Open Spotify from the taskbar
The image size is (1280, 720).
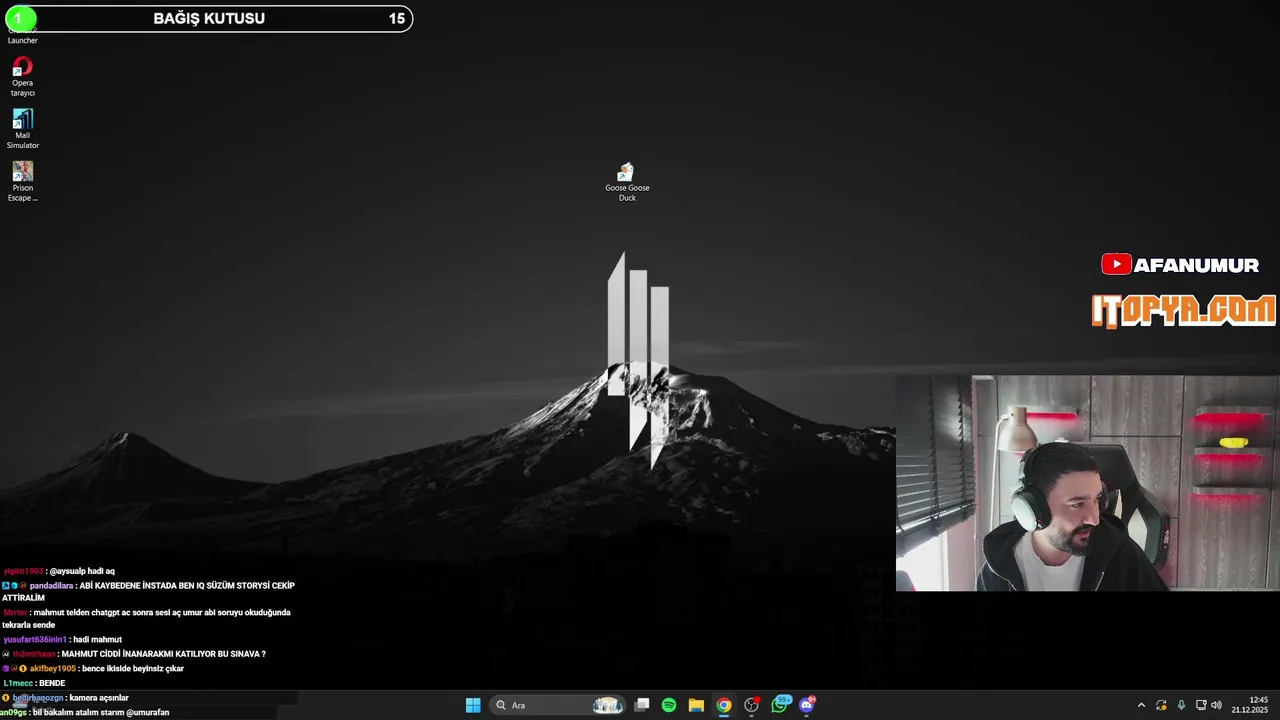point(669,705)
